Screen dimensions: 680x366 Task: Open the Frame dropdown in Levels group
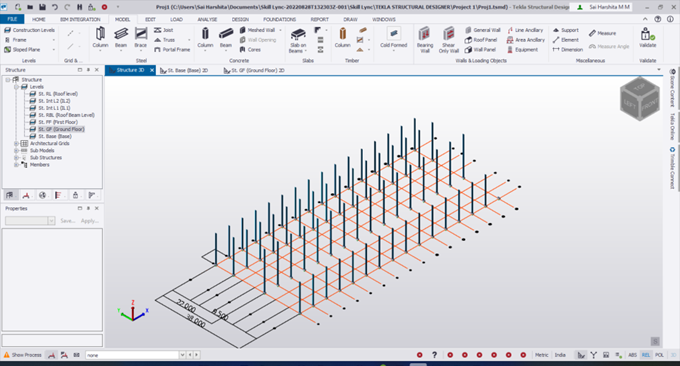point(54,40)
